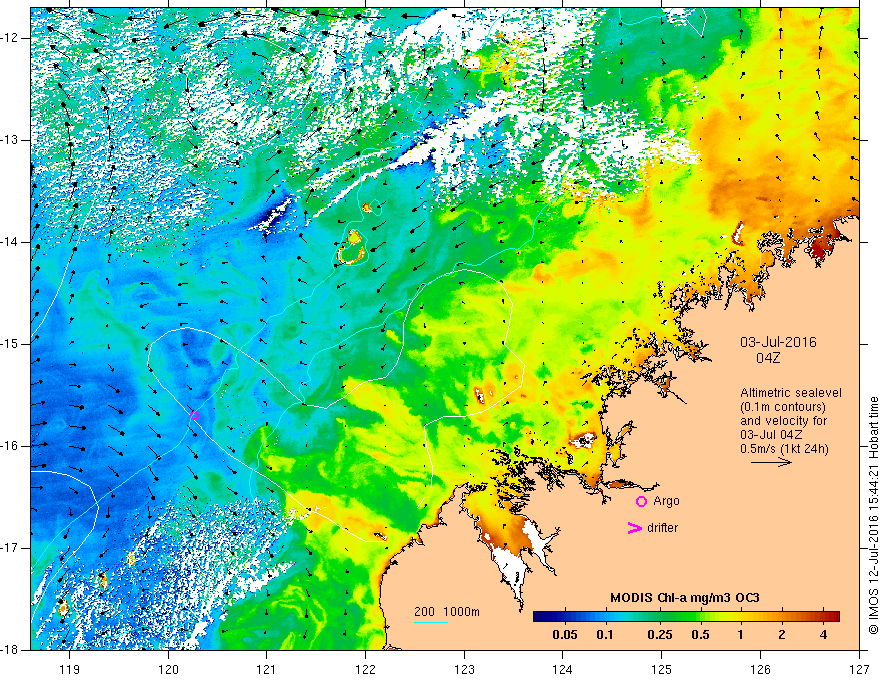Click the '03-Jul-2016' date text
The height and width of the screenshot is (680, 880).
pos(778,342)
